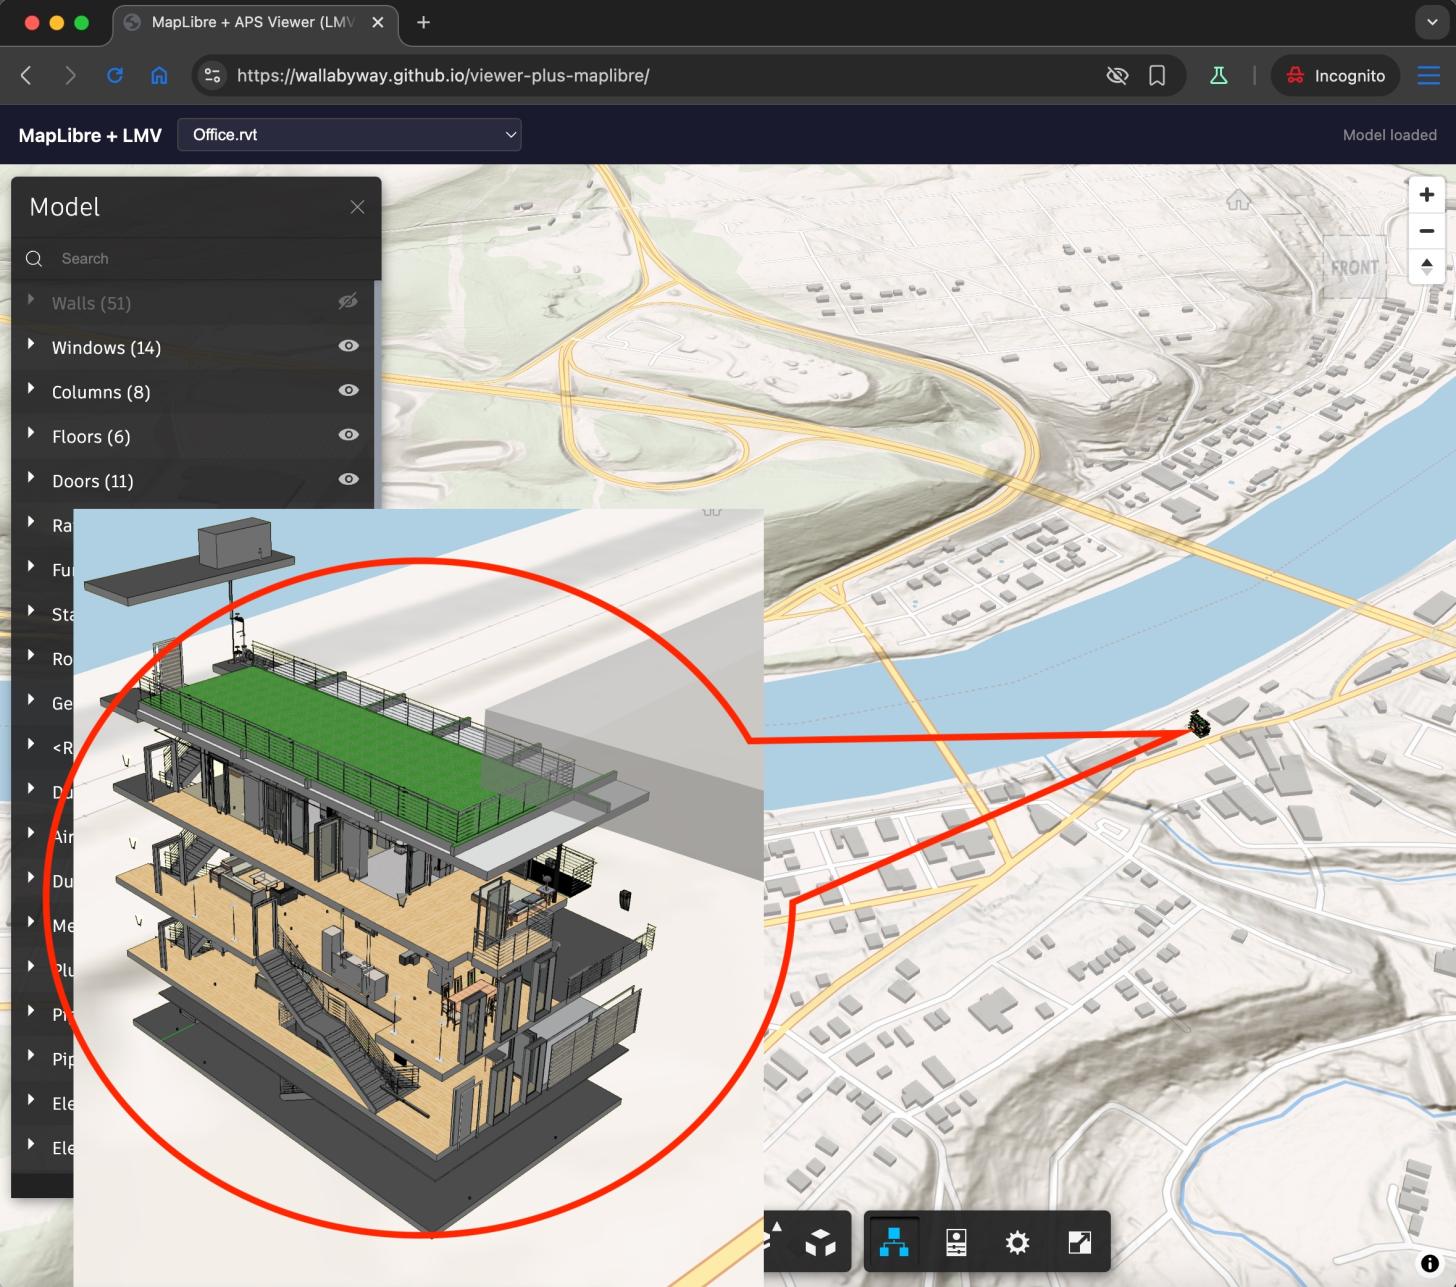Open the Office.rvt model dropdown
Screen dimensions: 1456x1287
pos(349,135)
